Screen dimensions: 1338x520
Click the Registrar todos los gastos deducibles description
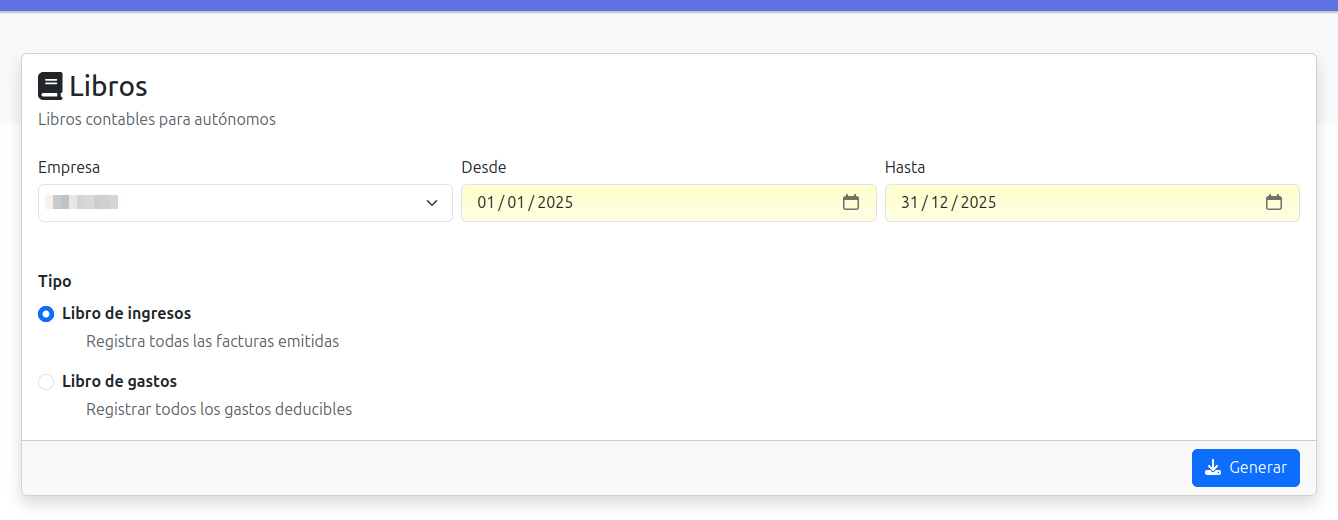click(x=219, y=409)
